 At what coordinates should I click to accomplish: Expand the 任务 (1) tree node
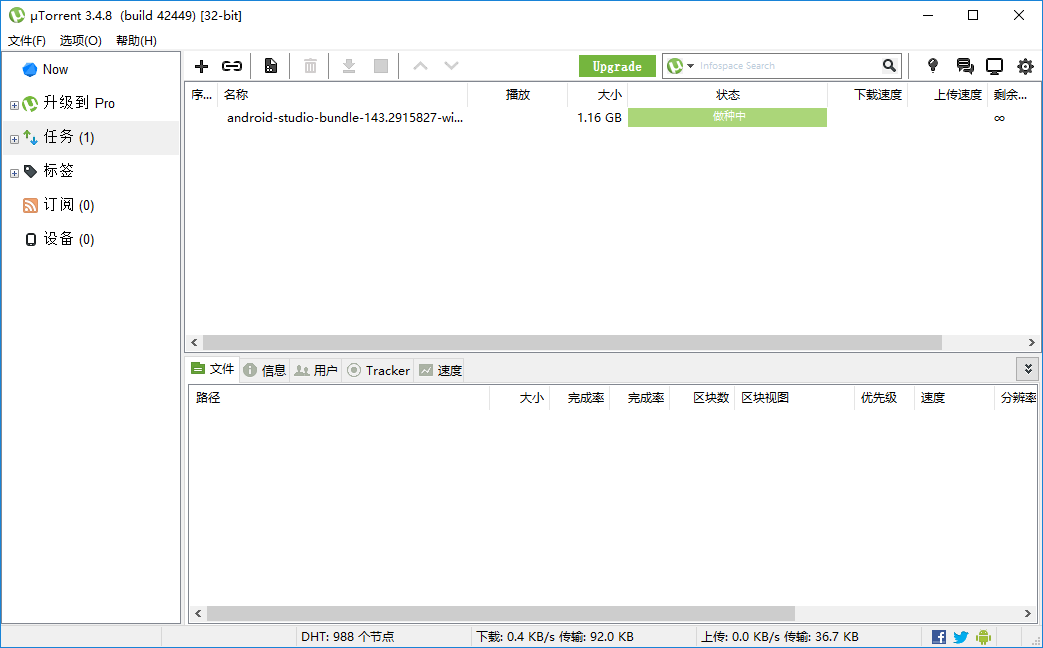click(14, 139)
